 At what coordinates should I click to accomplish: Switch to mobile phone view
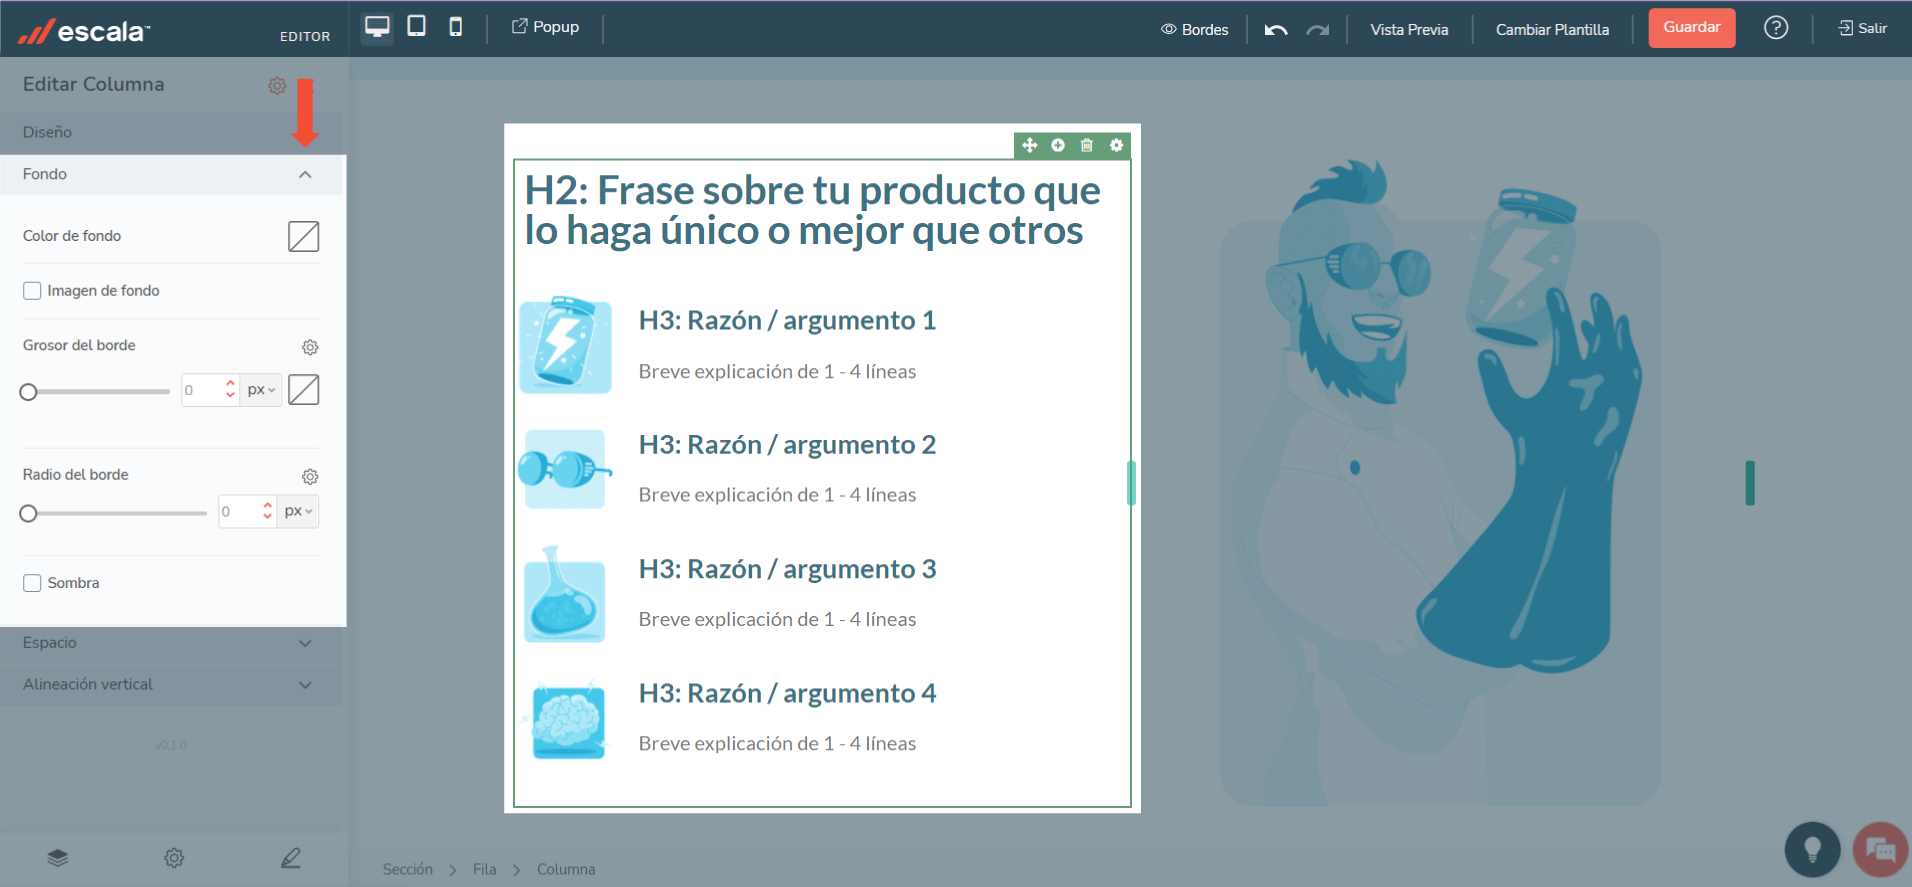[x=455, y=27]
